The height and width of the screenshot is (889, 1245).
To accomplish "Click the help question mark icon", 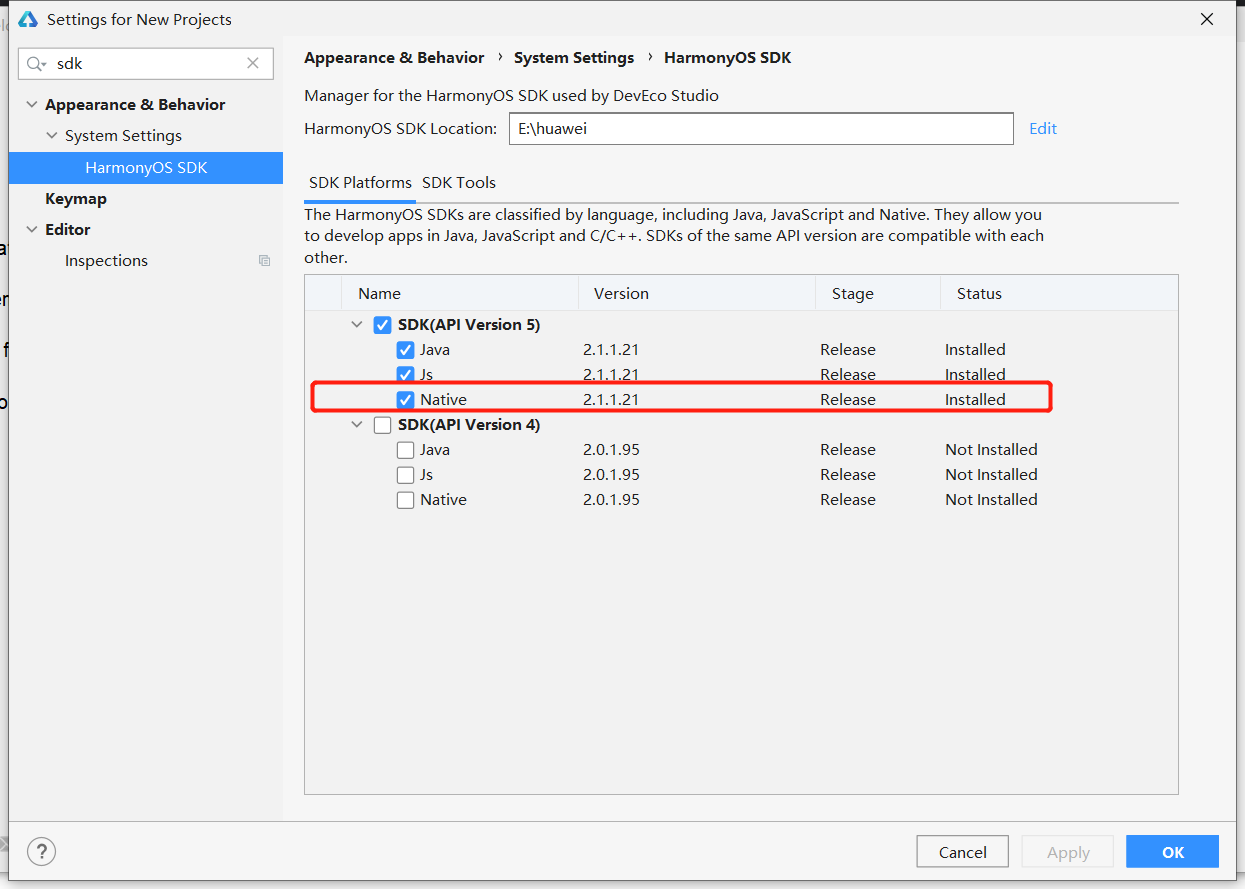I will (41, 851).
